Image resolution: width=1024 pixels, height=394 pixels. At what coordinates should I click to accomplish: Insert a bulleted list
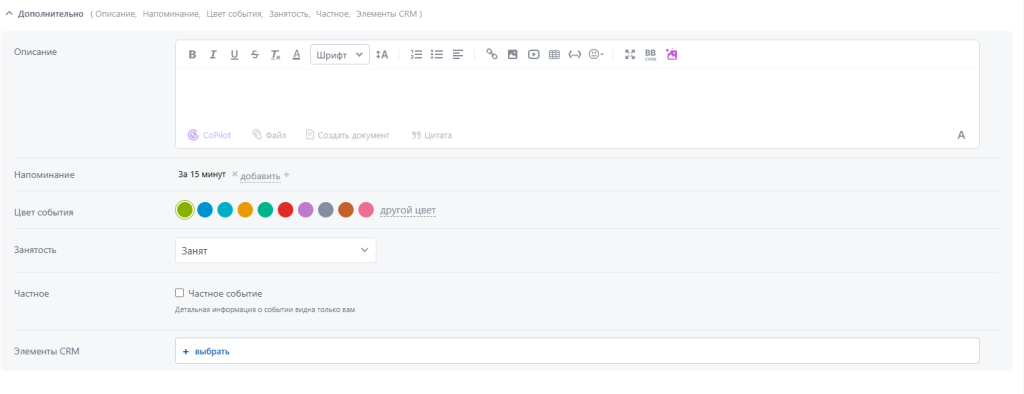point(437,55)
